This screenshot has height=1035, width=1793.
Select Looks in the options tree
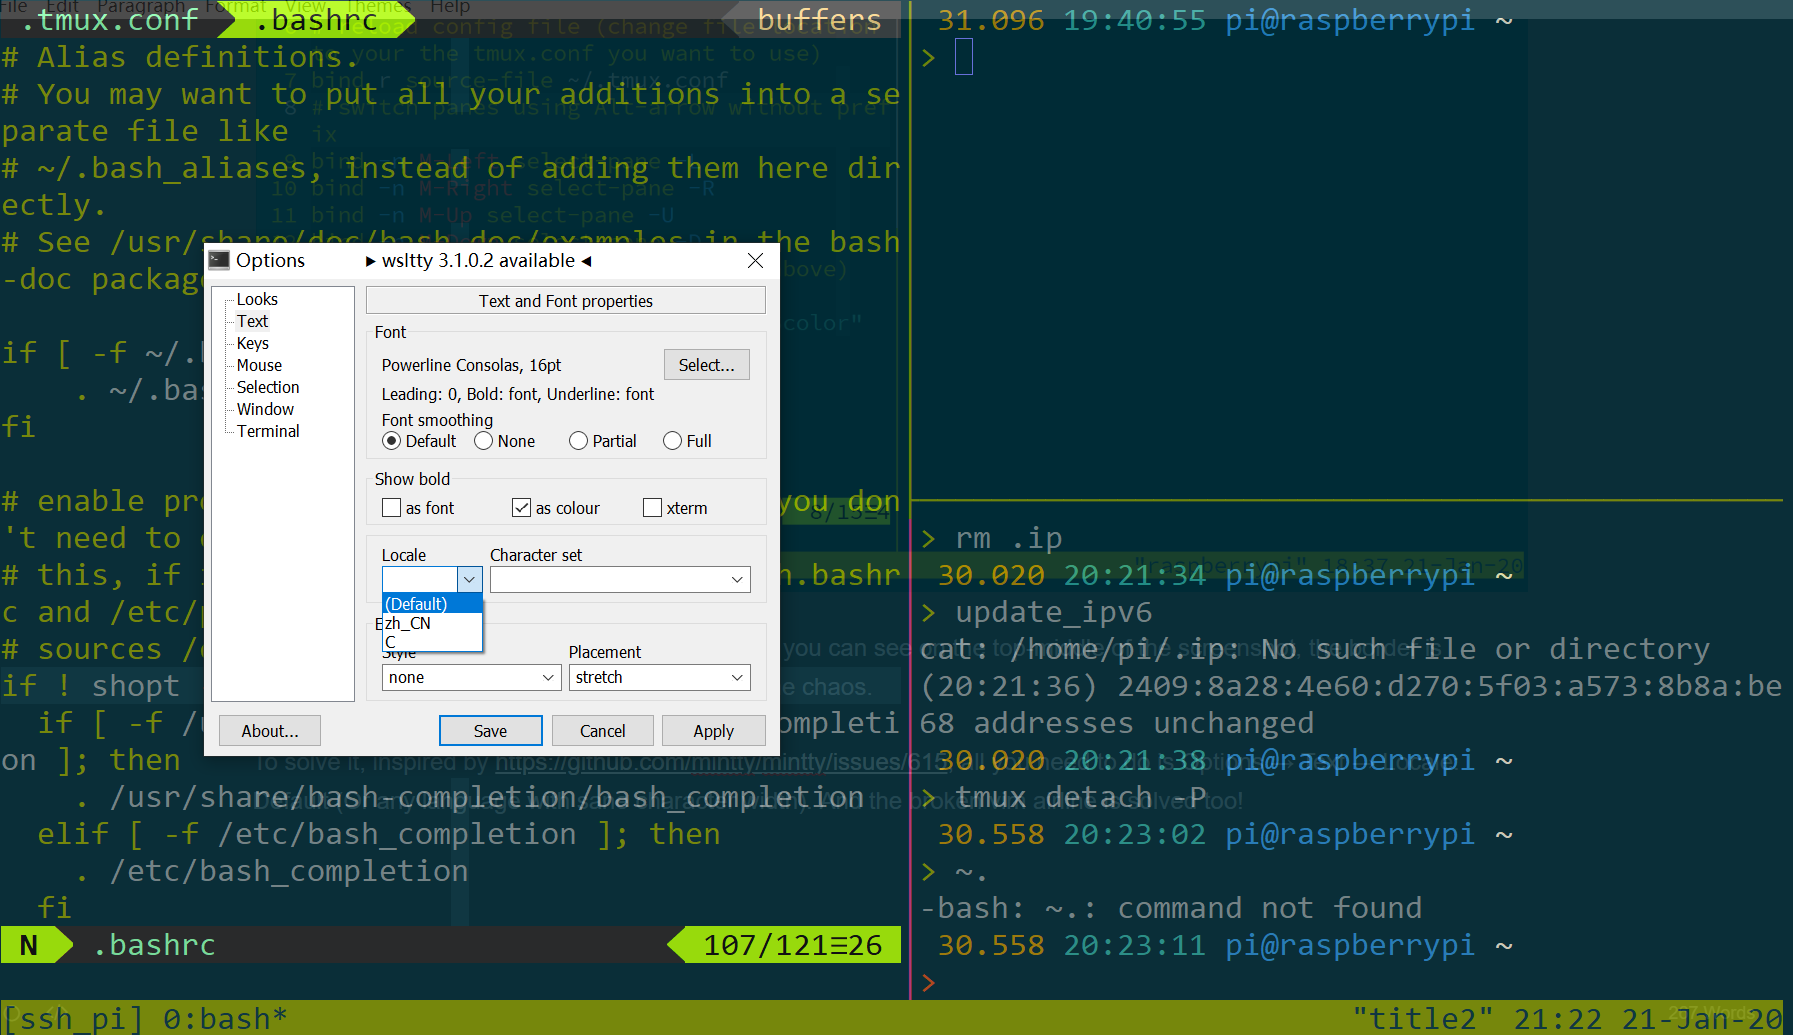pos(257,299)
